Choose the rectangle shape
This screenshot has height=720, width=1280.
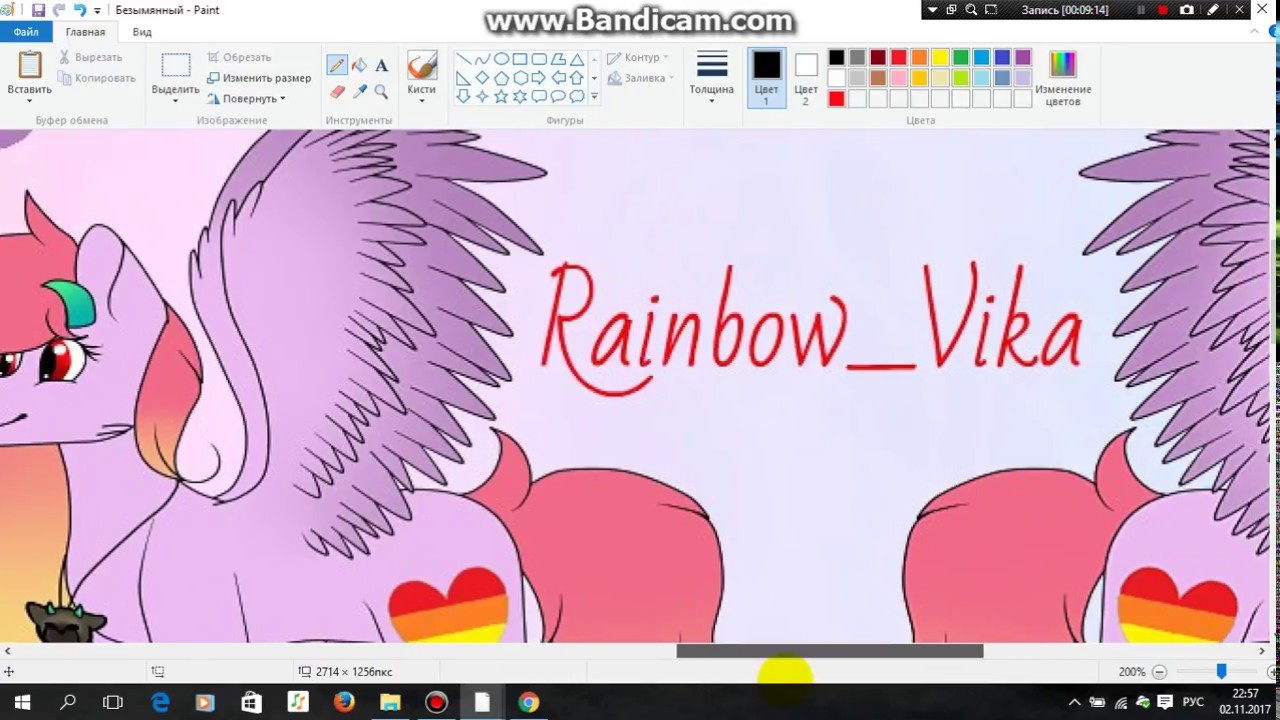[x=520, y=59]
